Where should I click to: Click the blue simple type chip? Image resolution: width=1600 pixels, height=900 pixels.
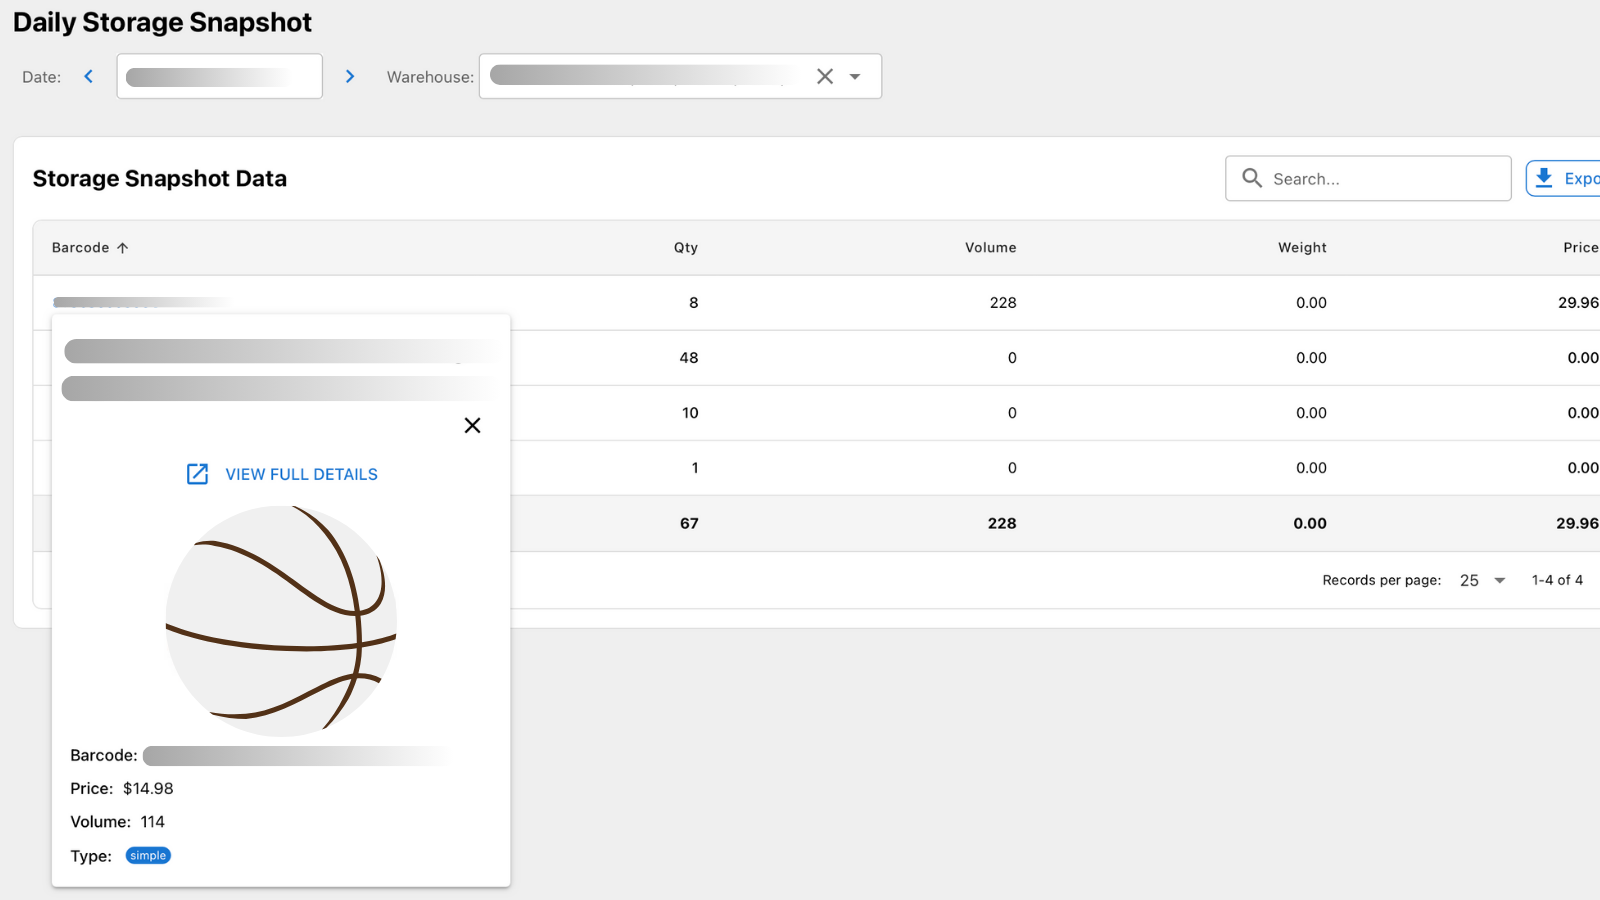[x=148, y=856]
